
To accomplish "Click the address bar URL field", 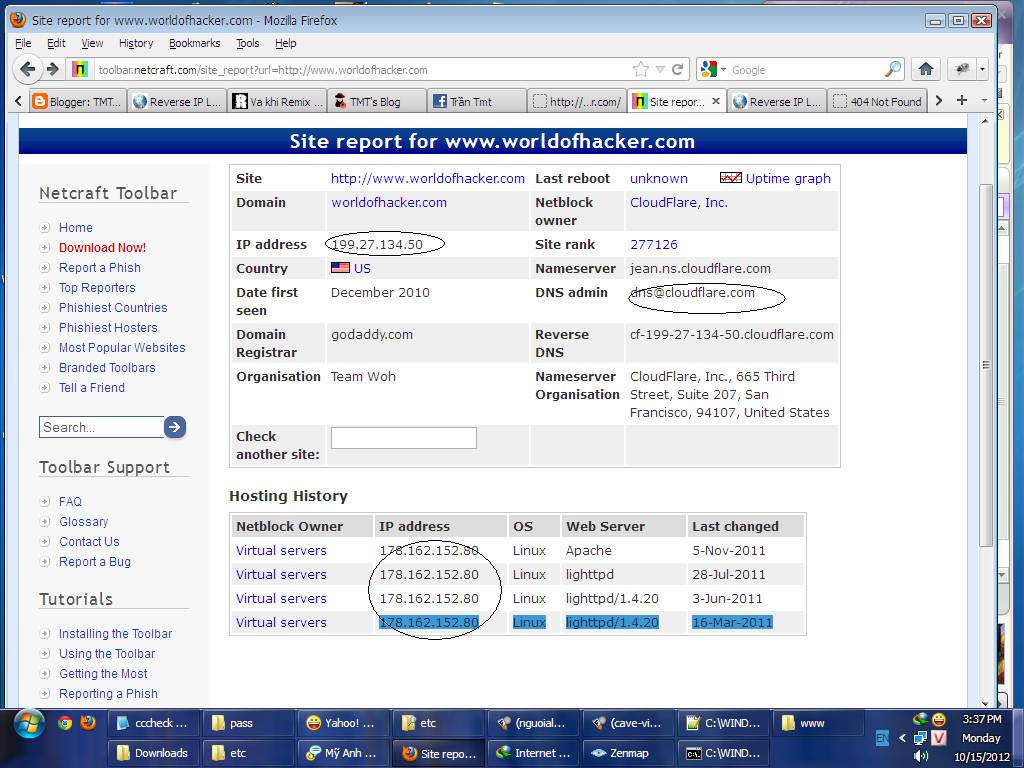I will [362, 70].
